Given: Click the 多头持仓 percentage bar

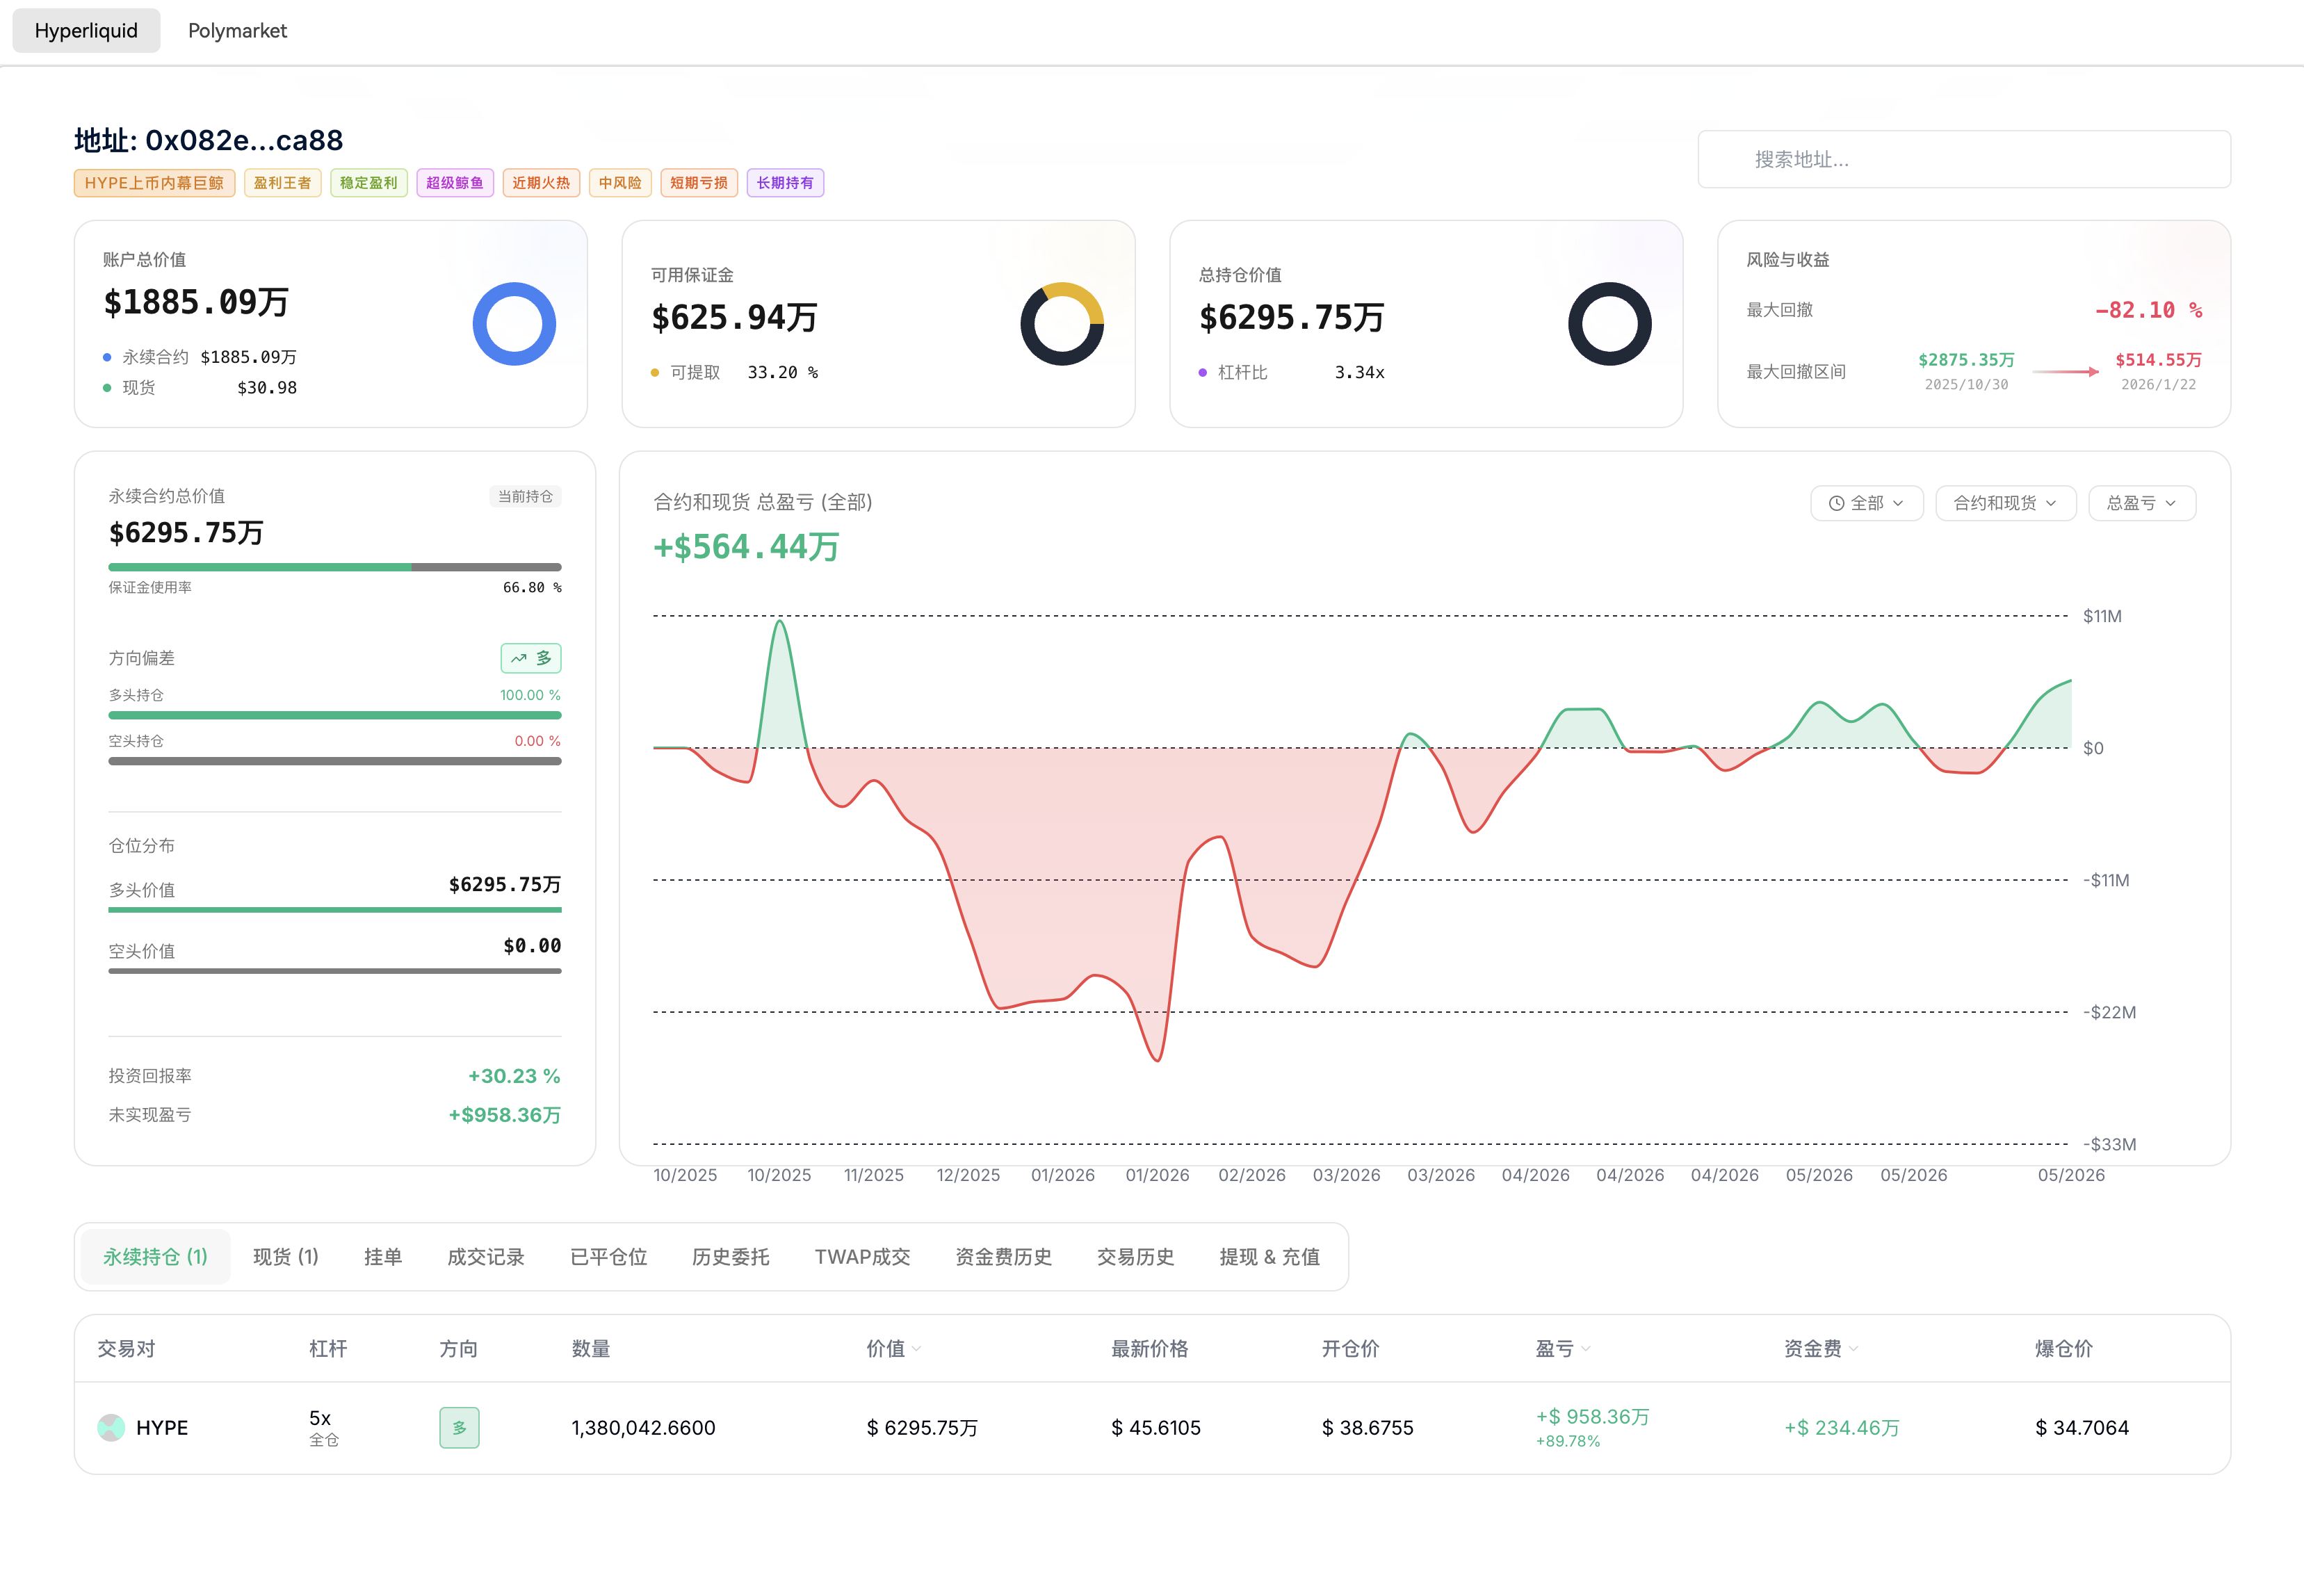Looking at the screenshot, I should [335, 715].
